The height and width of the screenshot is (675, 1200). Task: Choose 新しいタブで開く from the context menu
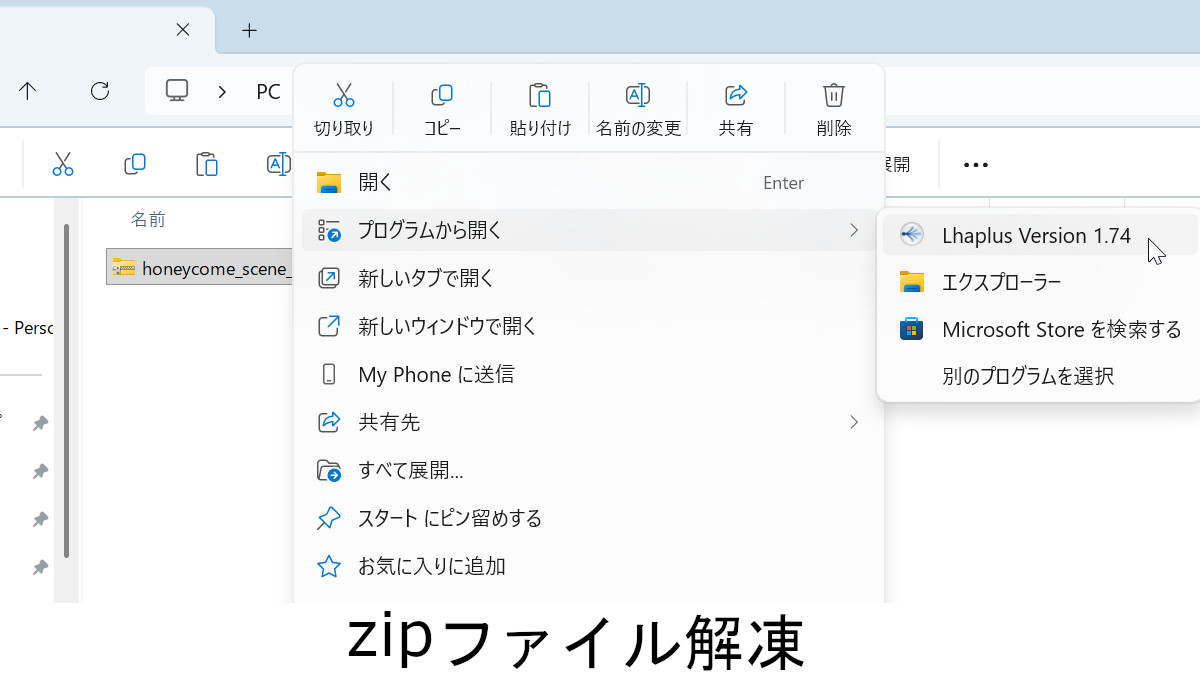point(424,278)
